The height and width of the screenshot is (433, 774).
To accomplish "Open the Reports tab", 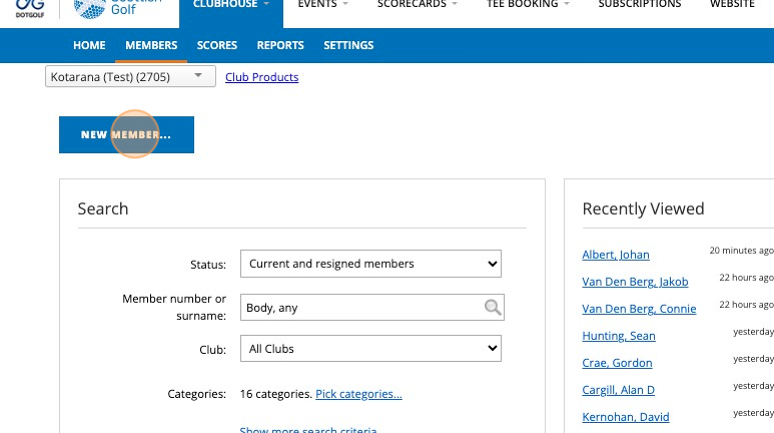I will coord(280,45).
